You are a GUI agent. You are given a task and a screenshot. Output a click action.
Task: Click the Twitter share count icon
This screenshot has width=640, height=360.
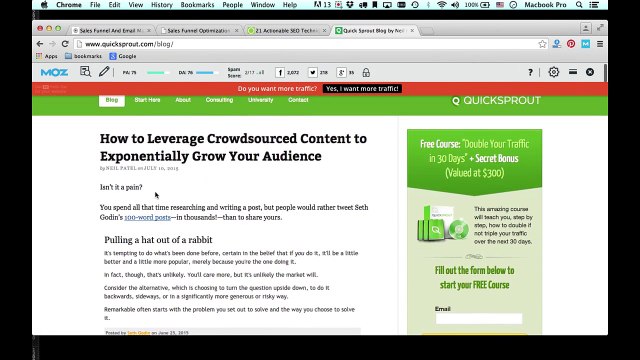pyautogui.click(x=312, y=73)
